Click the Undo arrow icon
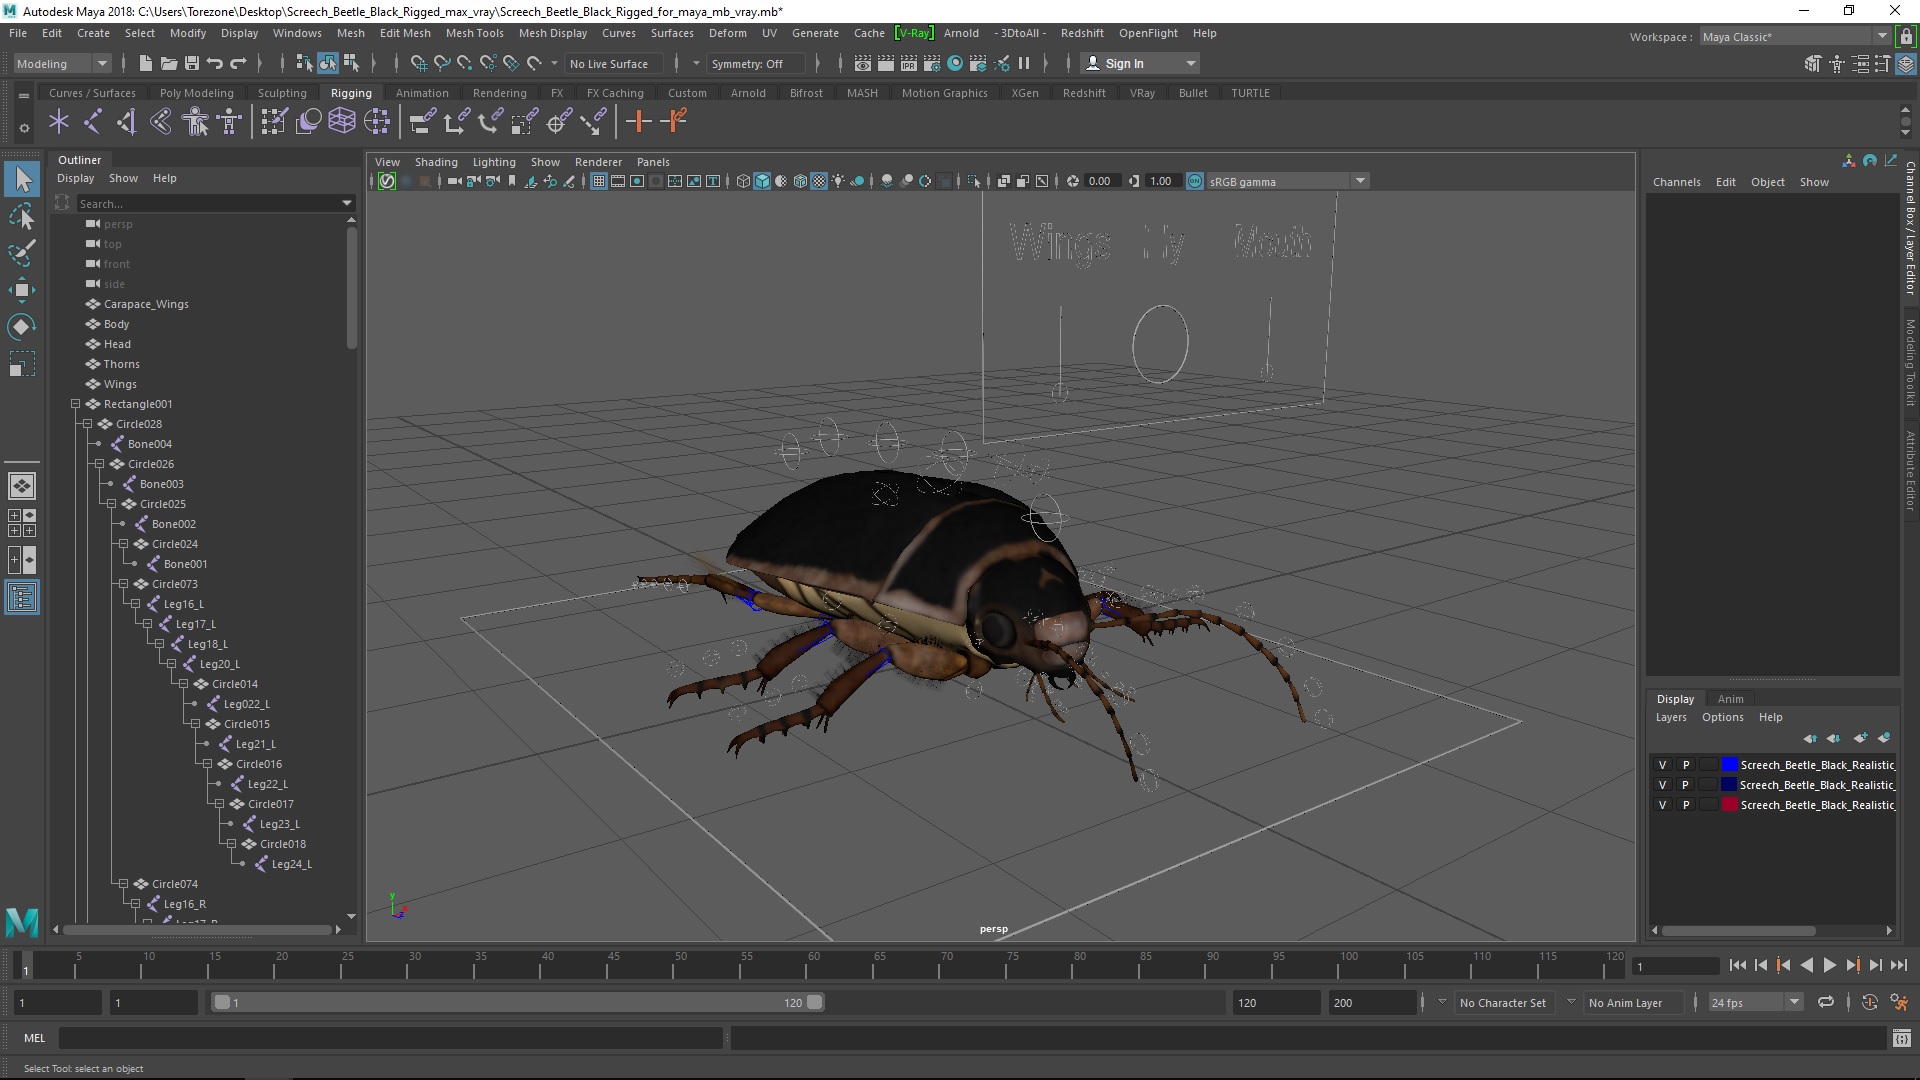 pyautogui.click(x=215, y=63)
